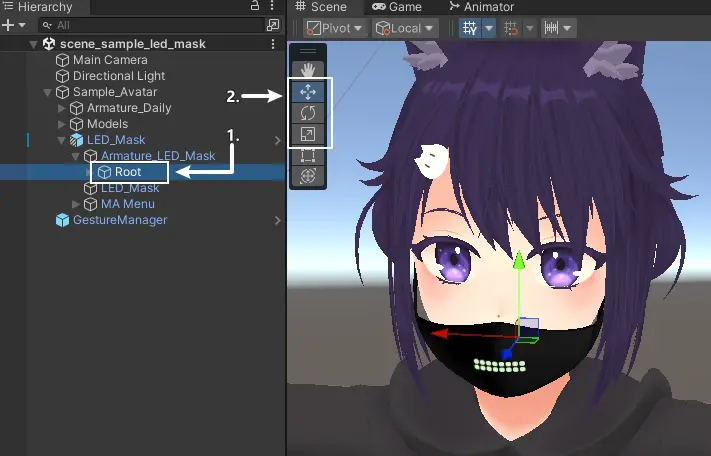711x456 pixels.
Task: Click the green Y-axis gizmo arrow
Action: coord(518,262)
